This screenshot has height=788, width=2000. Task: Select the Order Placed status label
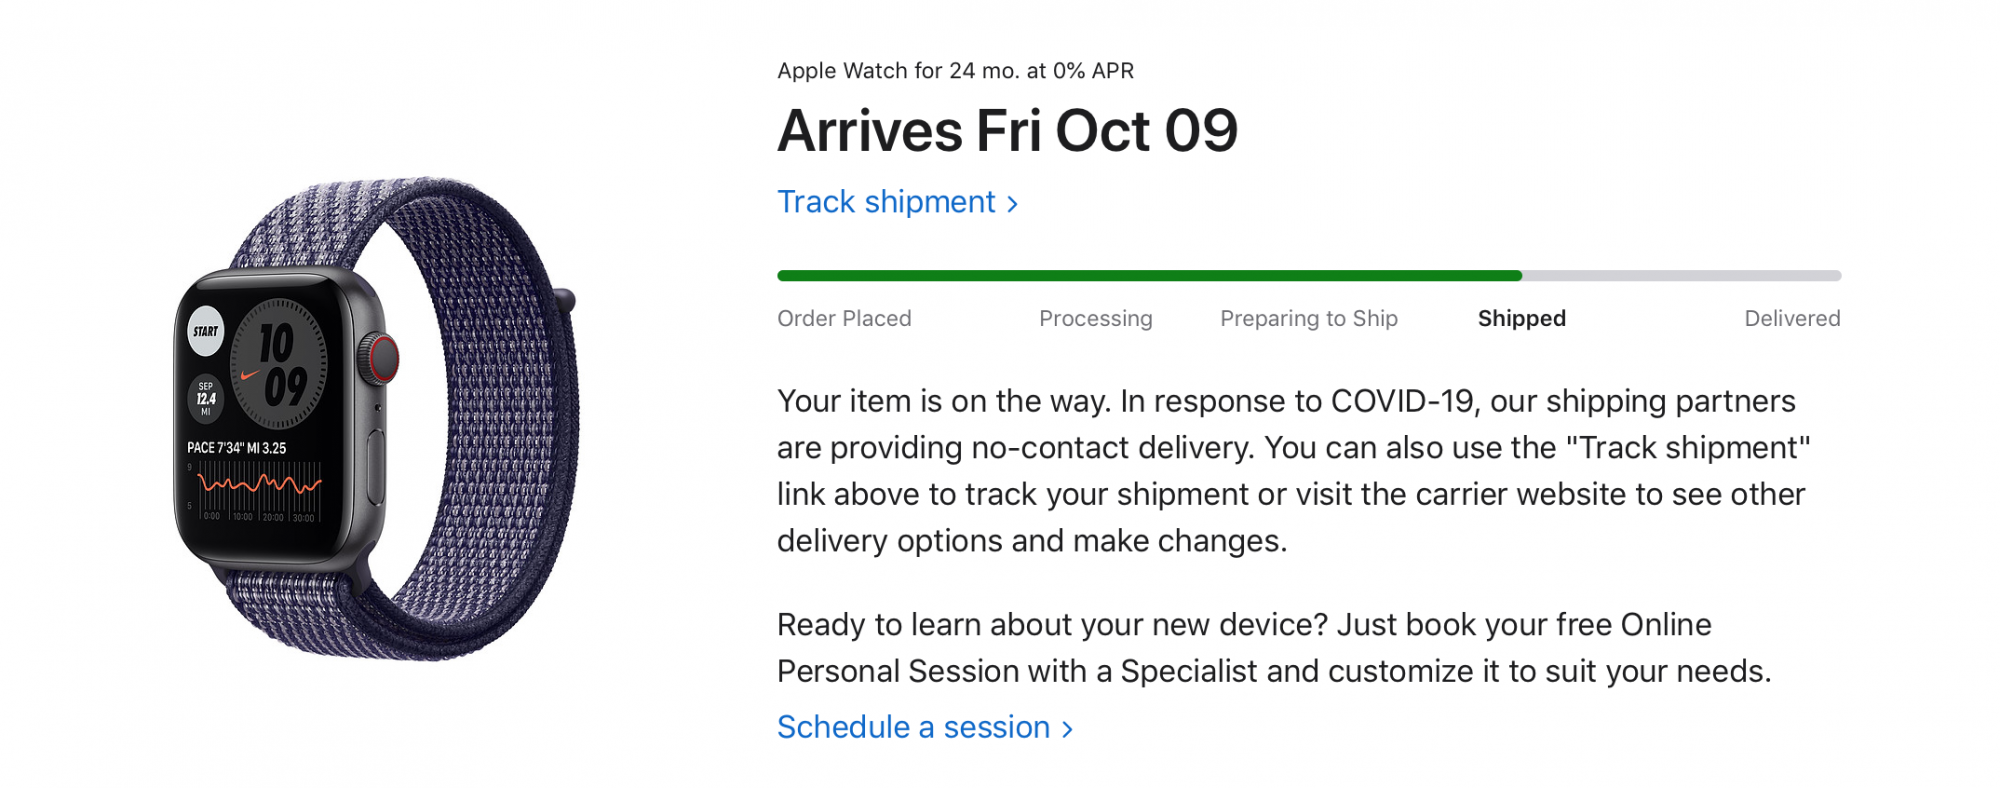click(x=844, y=318)
